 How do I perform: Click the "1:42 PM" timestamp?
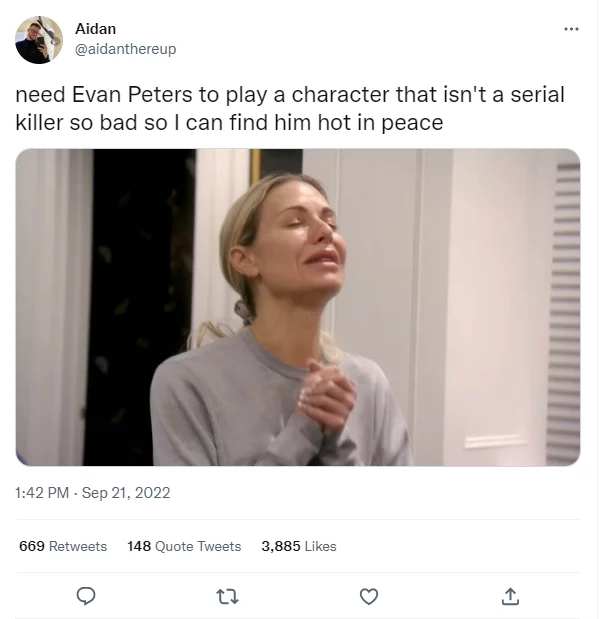pyautogui.click(x=43, y=492)
